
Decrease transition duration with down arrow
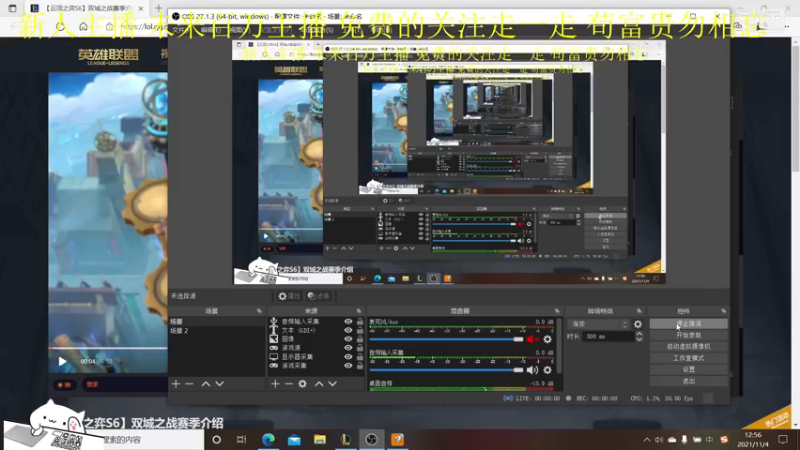coord(639,339)
